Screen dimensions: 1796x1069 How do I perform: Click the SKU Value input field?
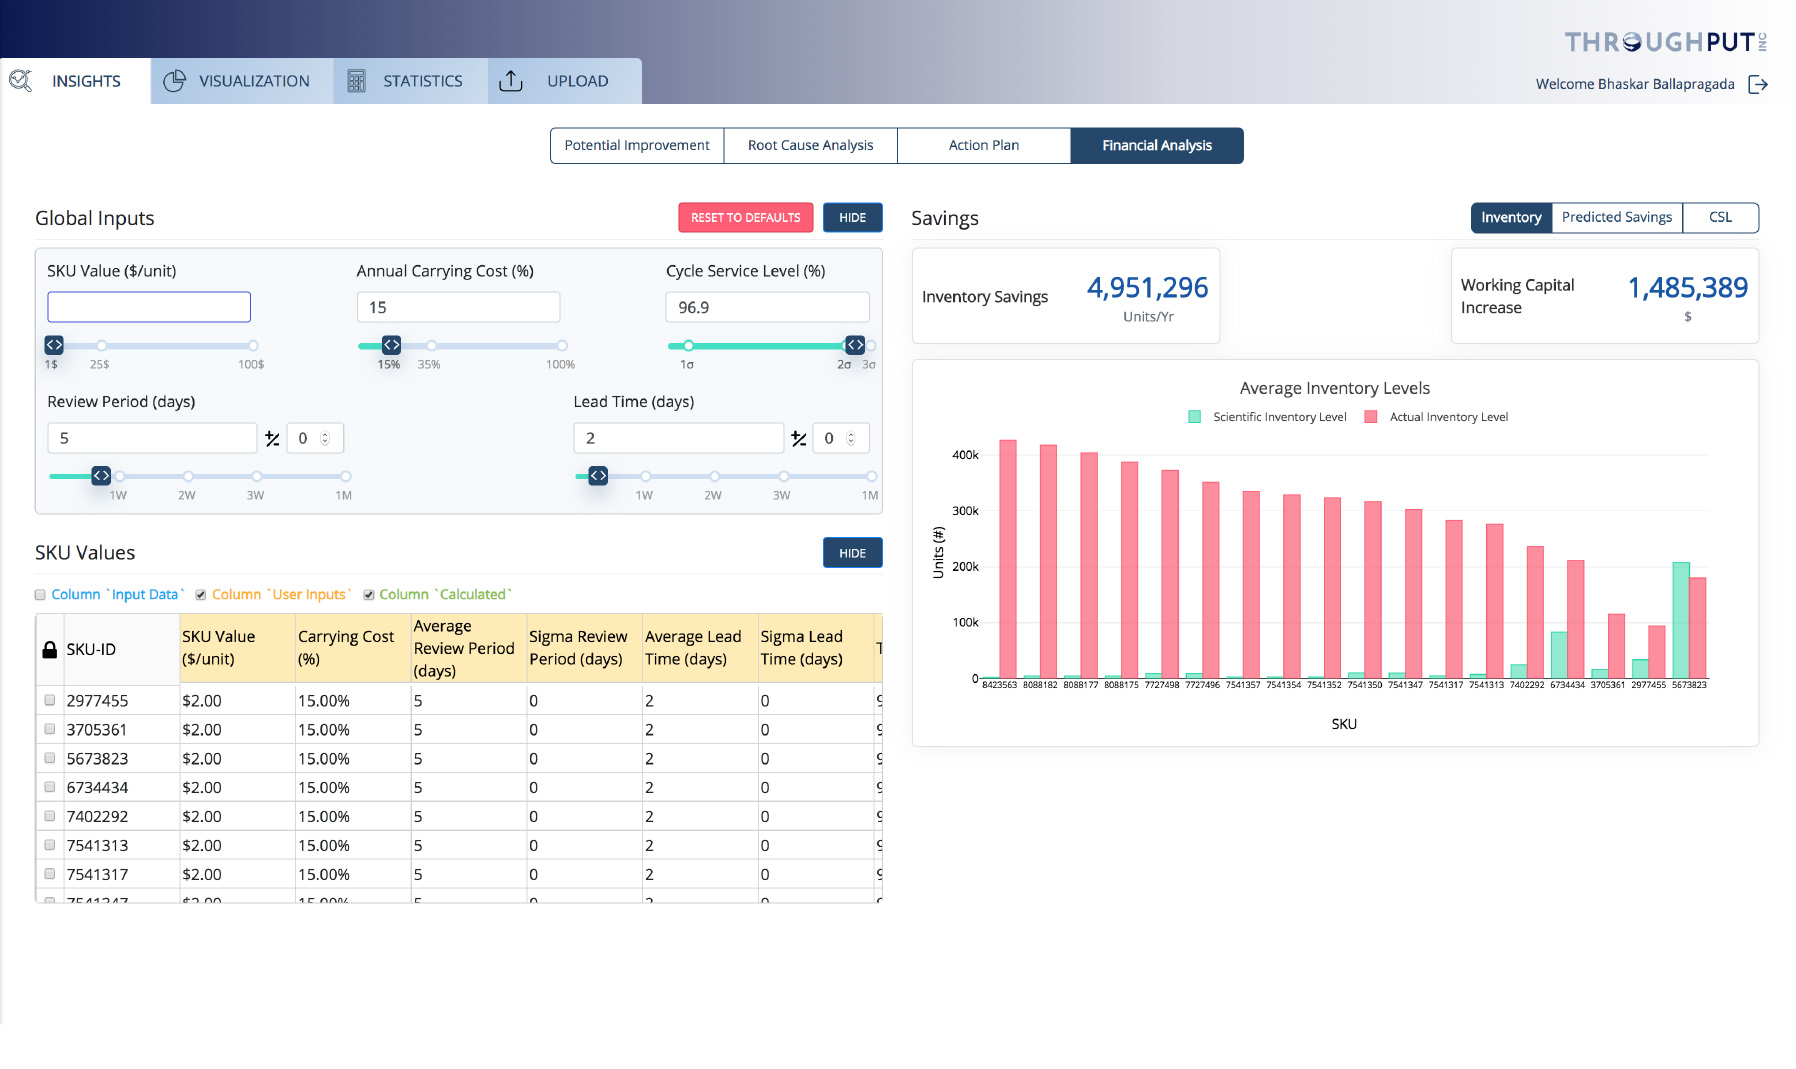(148, 307)
